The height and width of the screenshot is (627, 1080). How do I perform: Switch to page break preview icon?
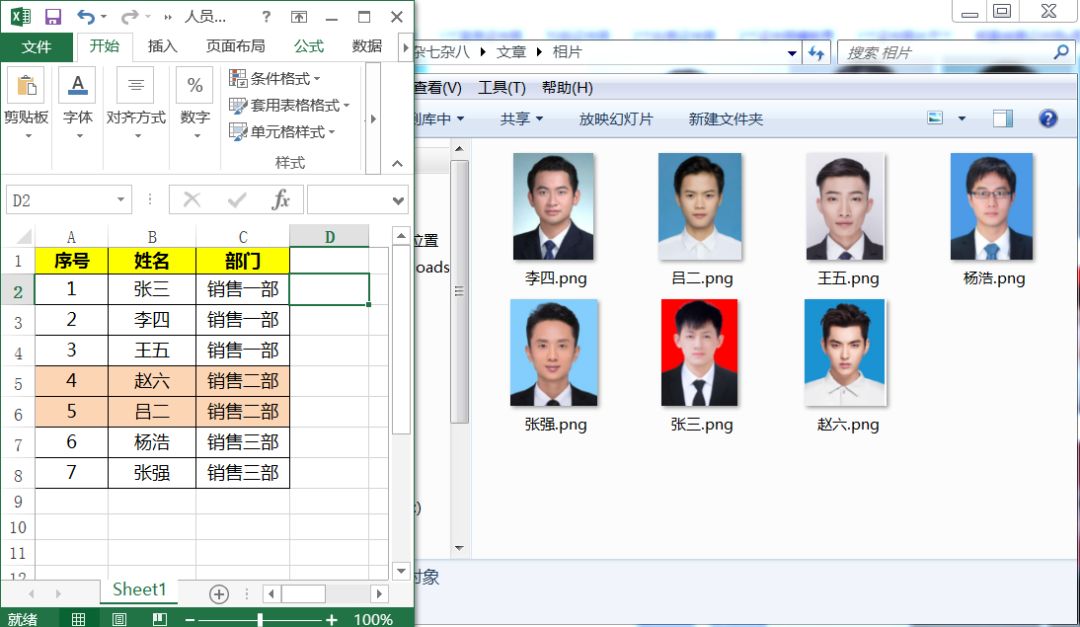coord(160,619)
